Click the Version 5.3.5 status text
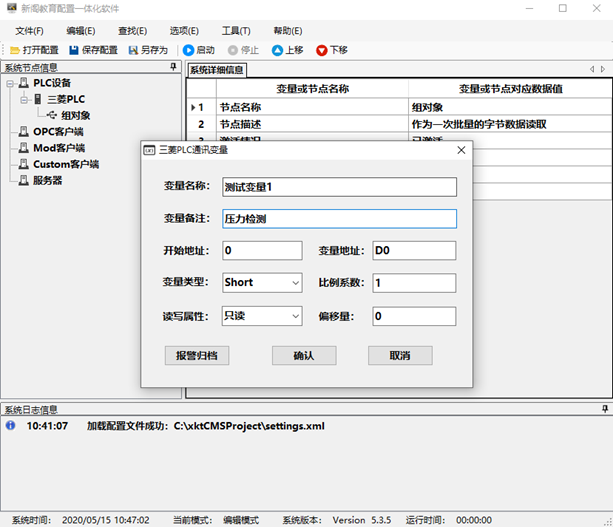The height and width of the screenshot is (527, 613). click(362, 520)
